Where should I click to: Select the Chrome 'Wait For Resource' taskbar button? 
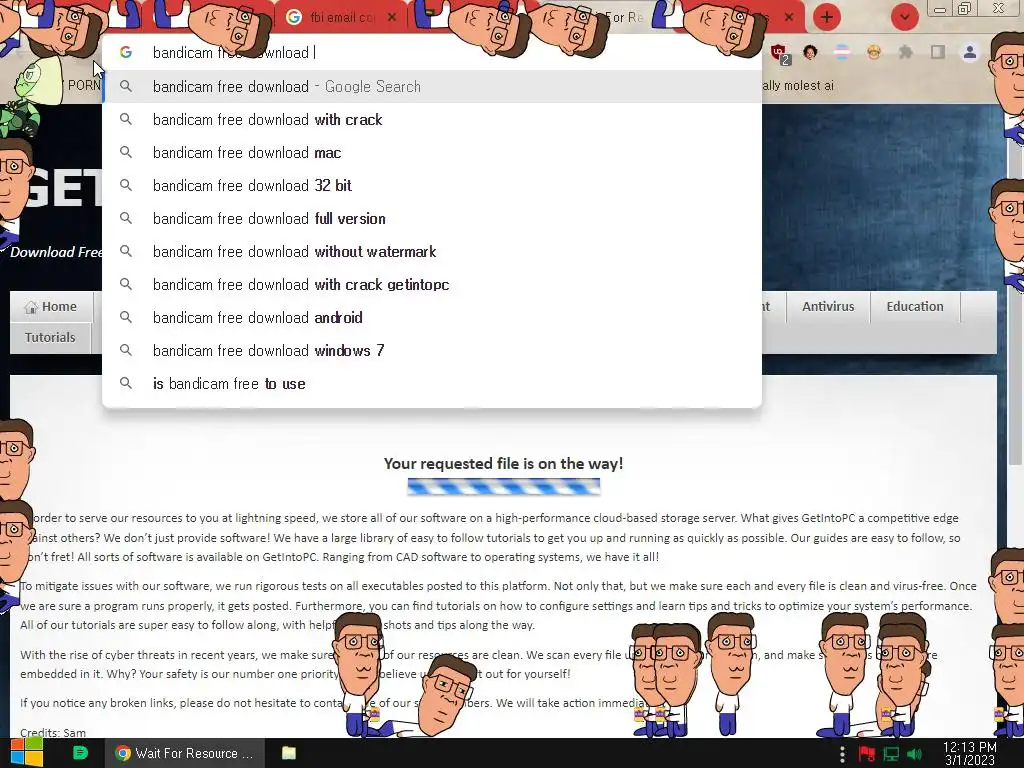[185, 753]
